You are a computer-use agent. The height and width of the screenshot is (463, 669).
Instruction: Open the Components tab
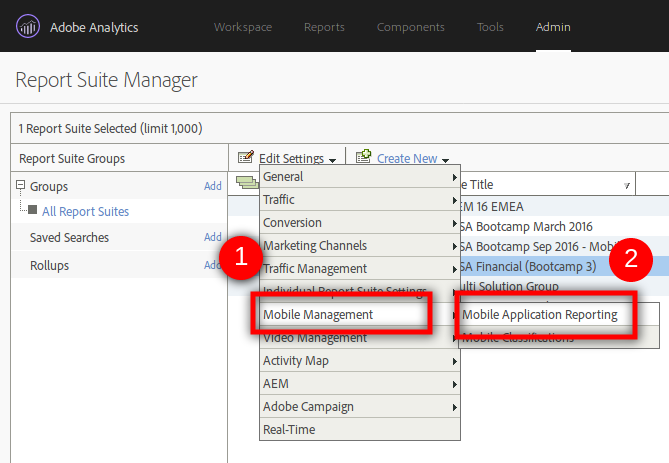pyautogui.click(x=410, y=27)
